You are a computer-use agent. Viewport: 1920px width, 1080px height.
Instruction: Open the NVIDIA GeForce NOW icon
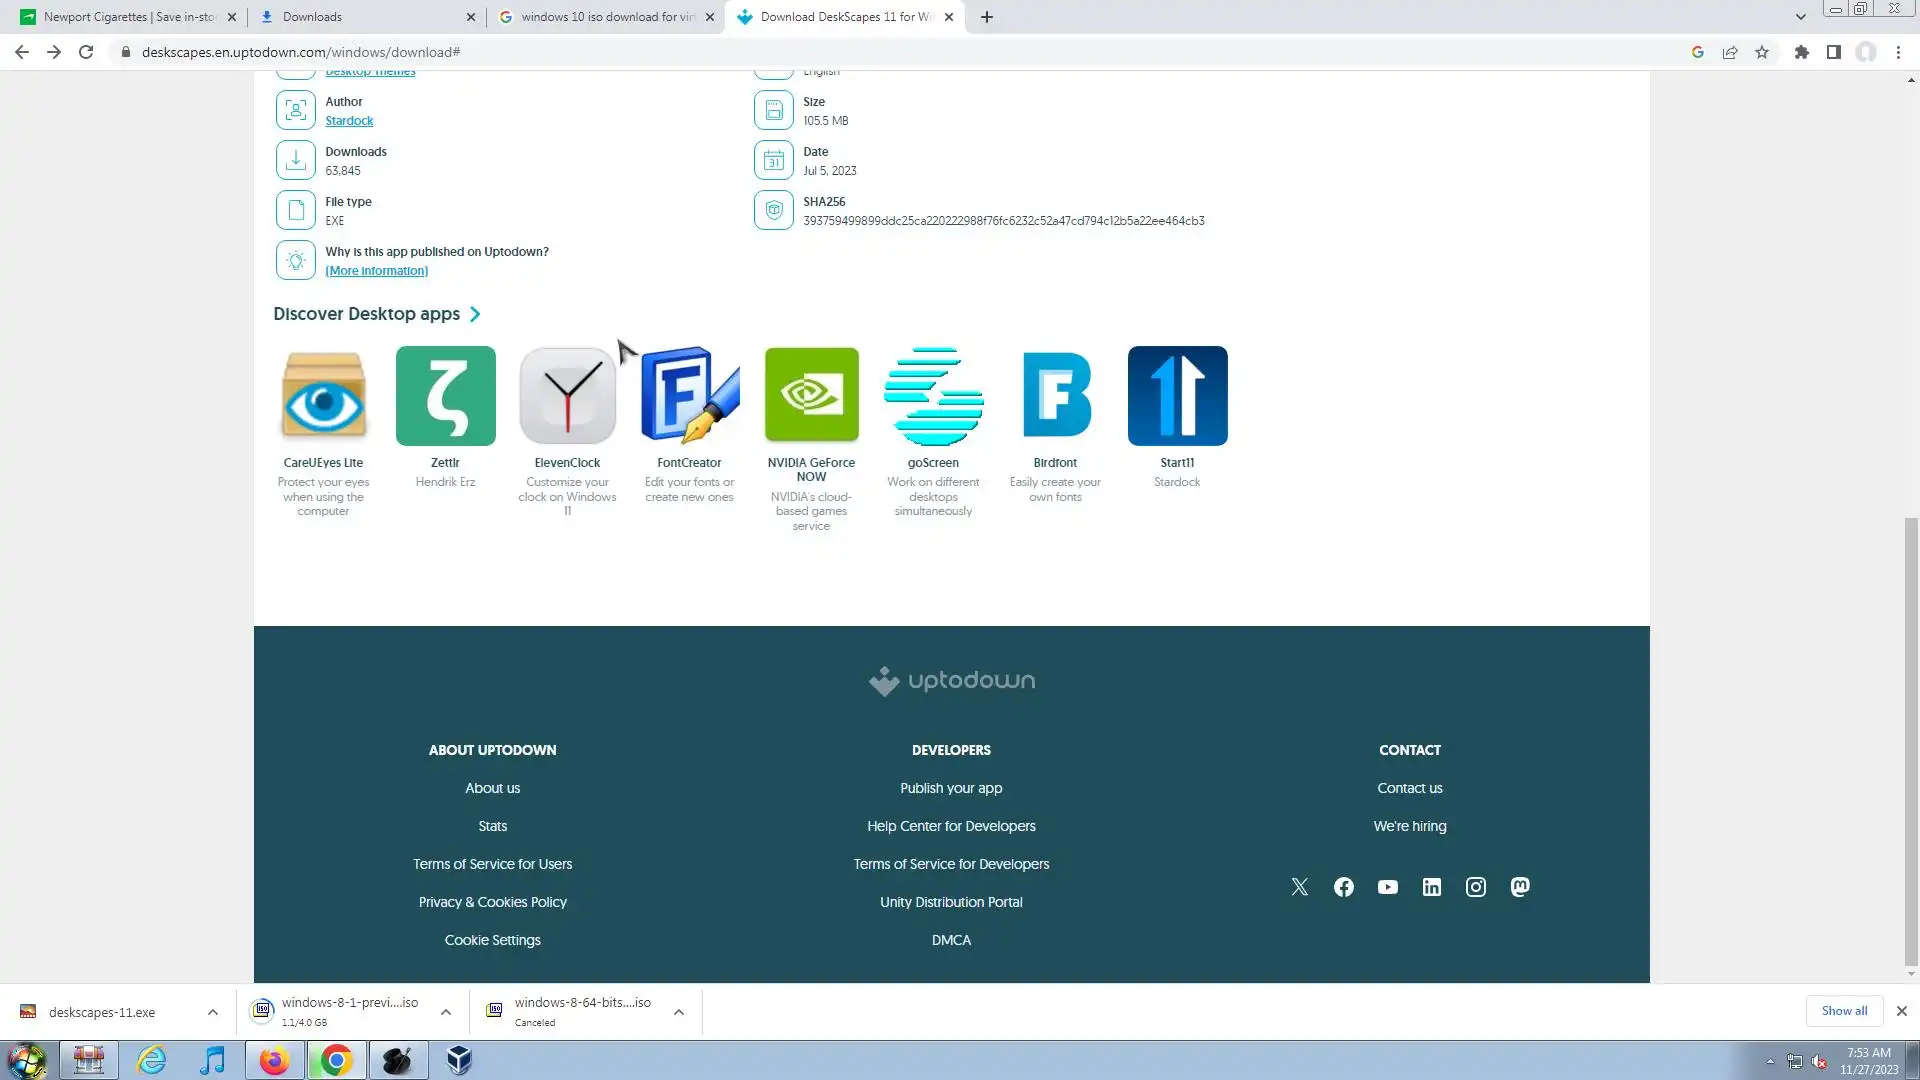pos(811,396)
